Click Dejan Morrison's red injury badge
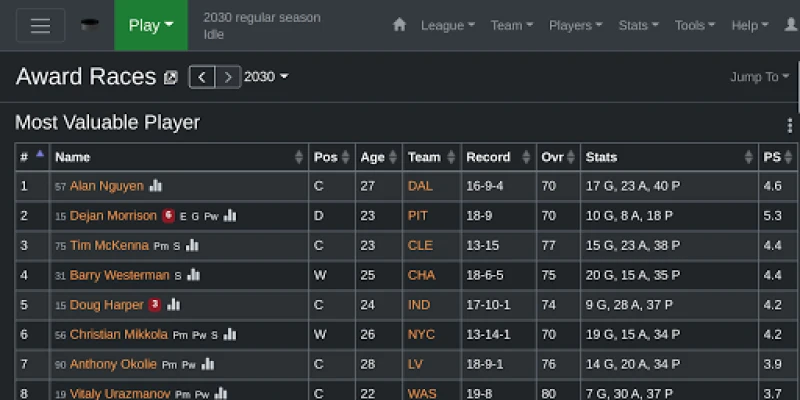 168,216
